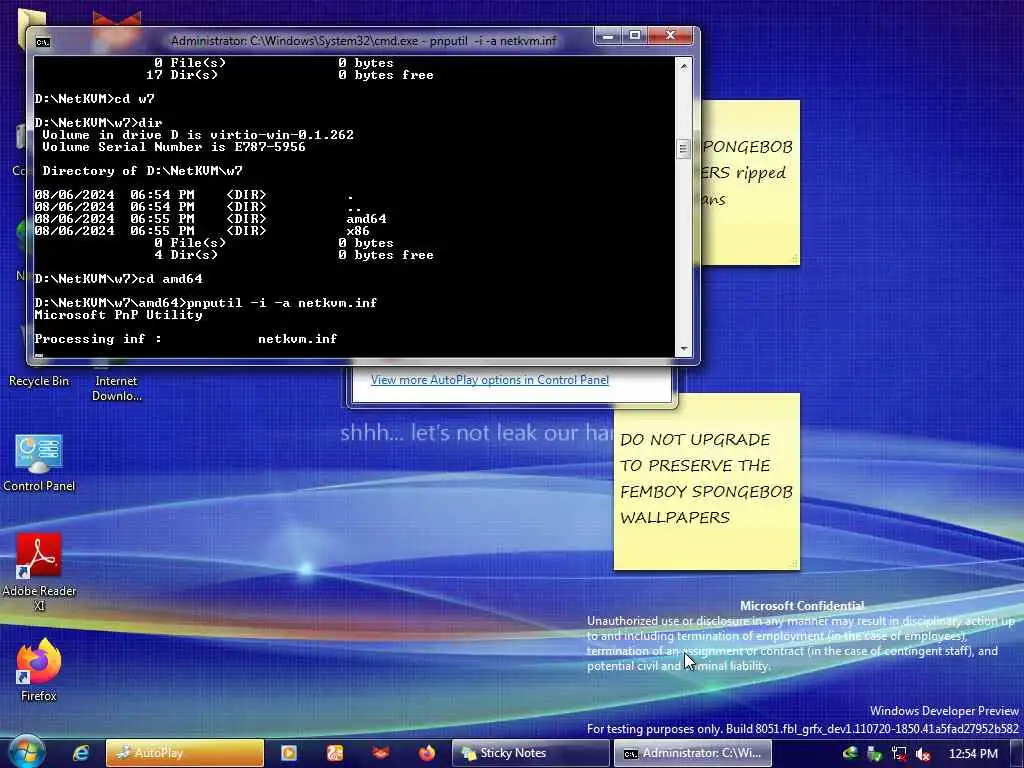
Task: Open the clock showing 12:54 PM
Action: (x=973, y=754)
